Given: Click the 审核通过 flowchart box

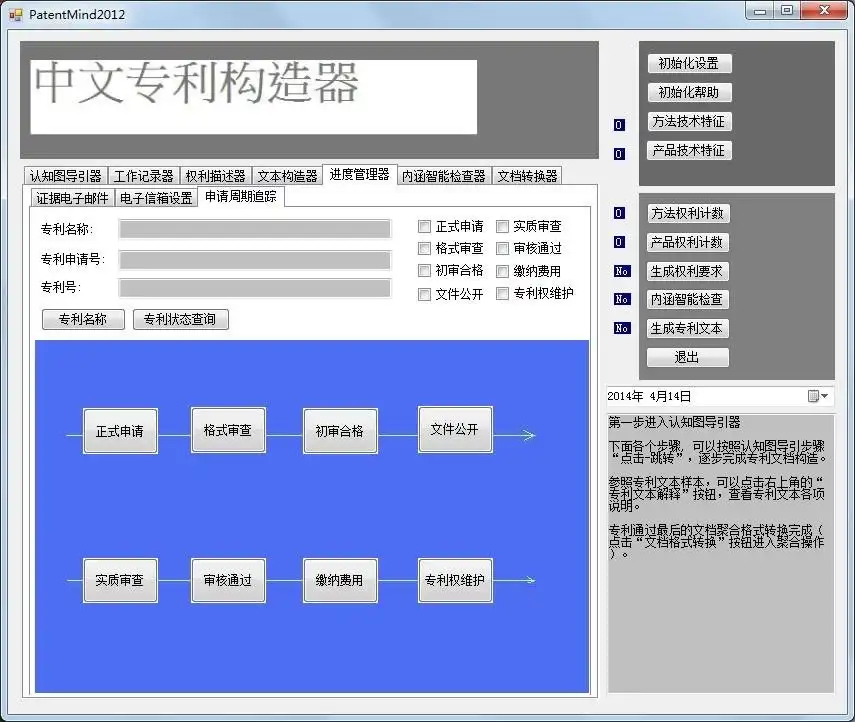Looking at the screenshot, I should point(228,580).
